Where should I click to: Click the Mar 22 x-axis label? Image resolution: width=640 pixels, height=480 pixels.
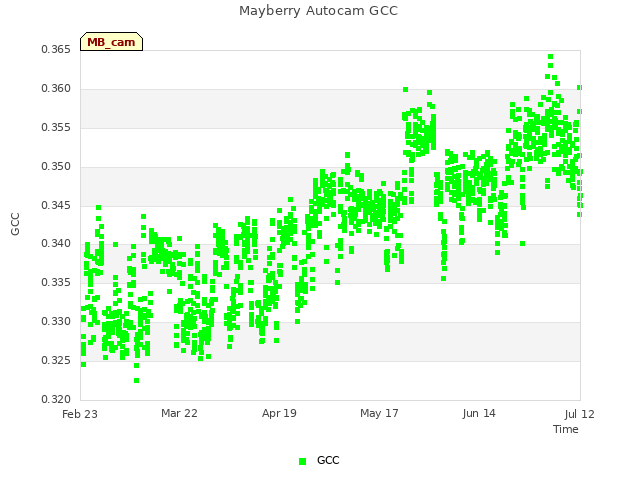point(179,413)
